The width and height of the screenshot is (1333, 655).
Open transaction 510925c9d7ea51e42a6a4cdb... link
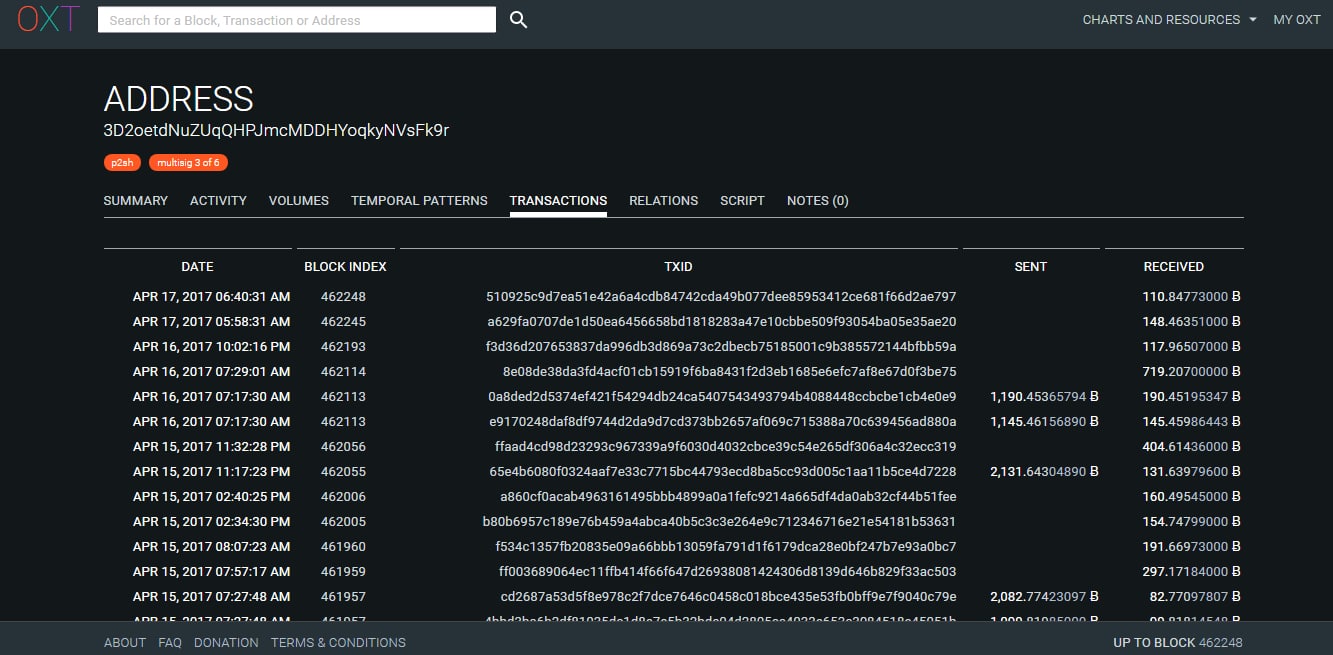pyautogui.click(x=721, y=297)
